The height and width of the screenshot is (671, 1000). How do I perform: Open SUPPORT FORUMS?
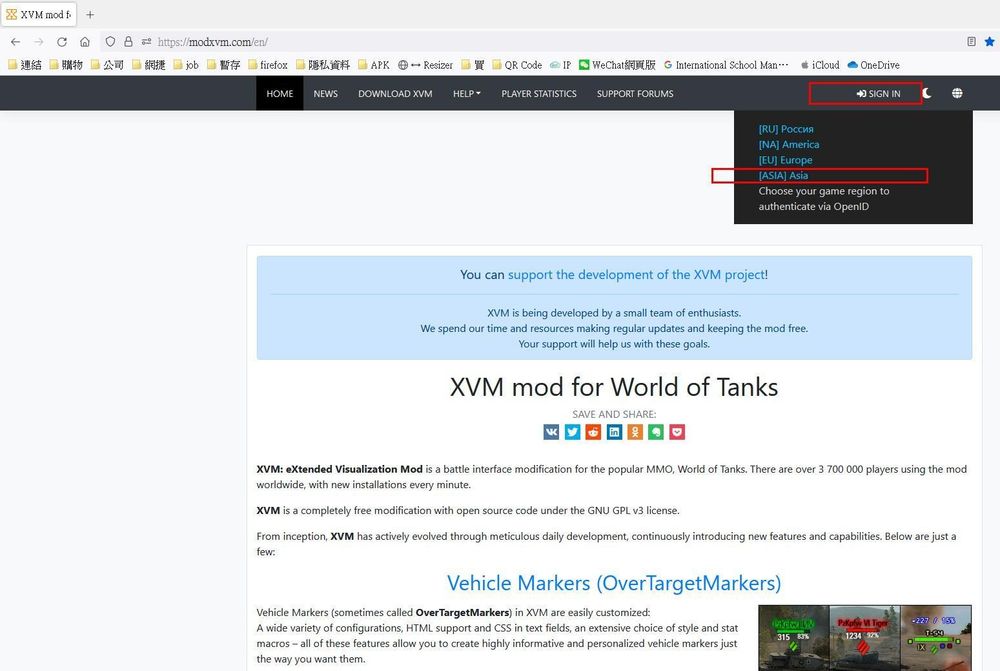[635, 94]
